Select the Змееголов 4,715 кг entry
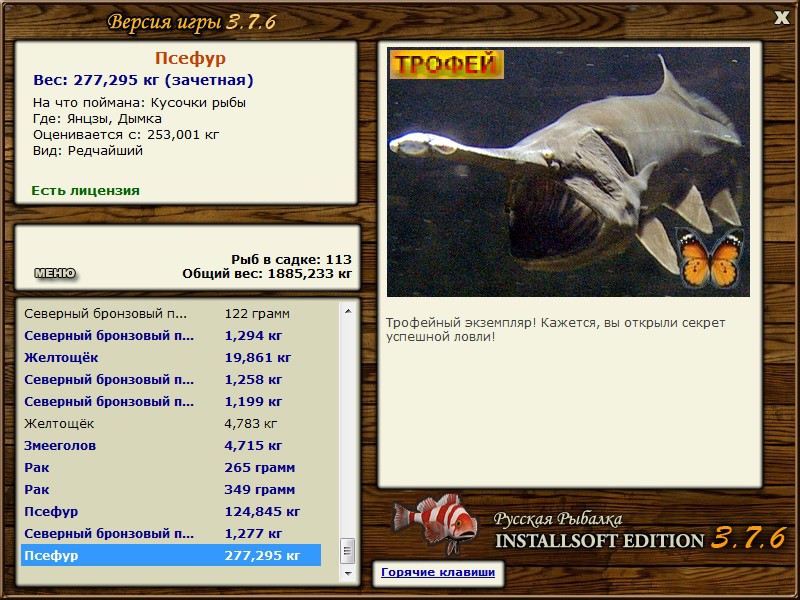Screen dimensions: 800x600 pyautogui.click(x=171, y=445)
